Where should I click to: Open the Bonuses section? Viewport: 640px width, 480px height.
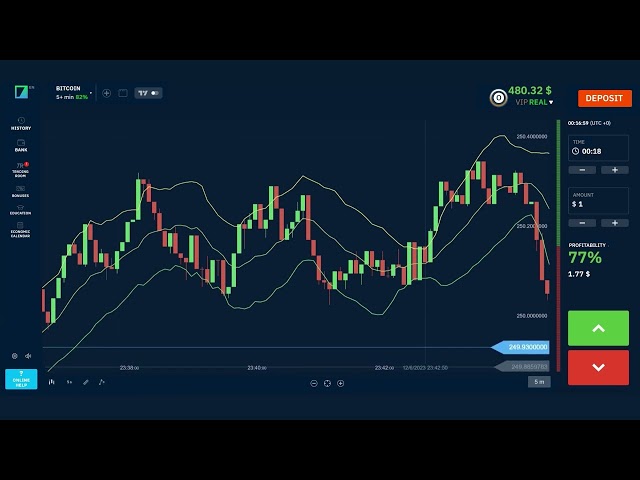tap(20, 191)
